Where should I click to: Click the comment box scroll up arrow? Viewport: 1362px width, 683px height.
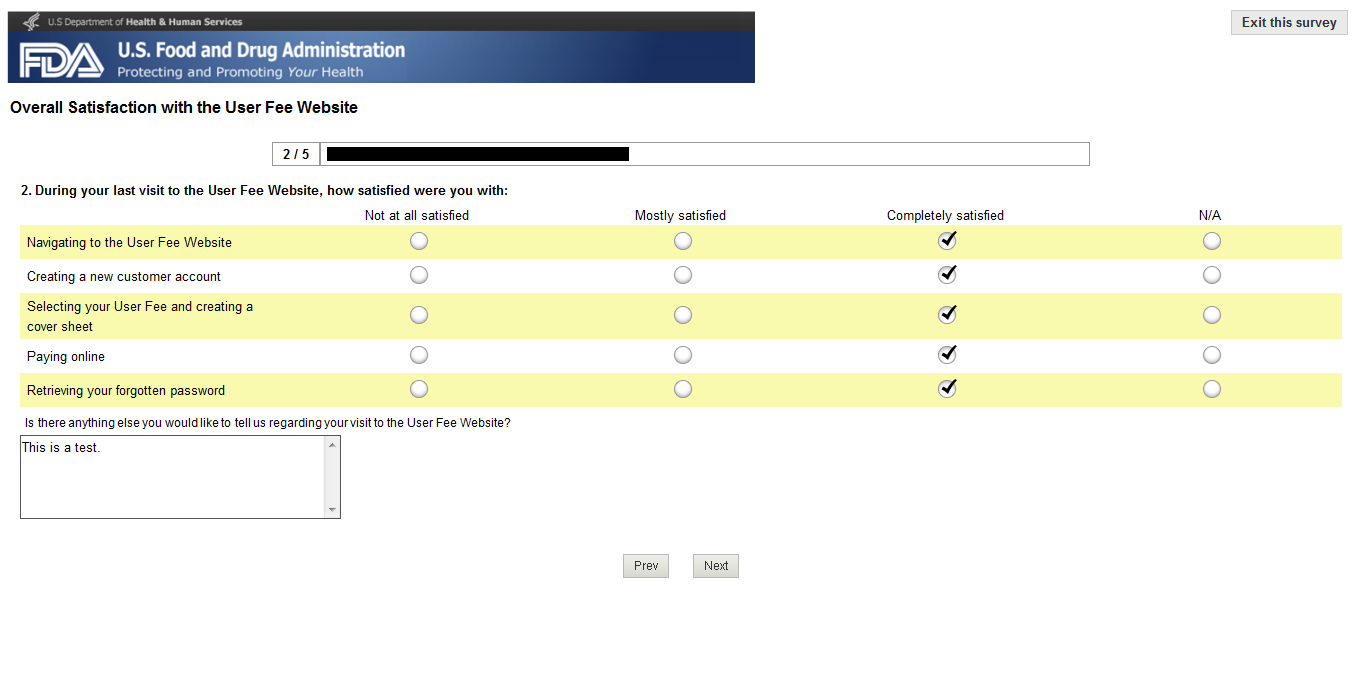332,445
